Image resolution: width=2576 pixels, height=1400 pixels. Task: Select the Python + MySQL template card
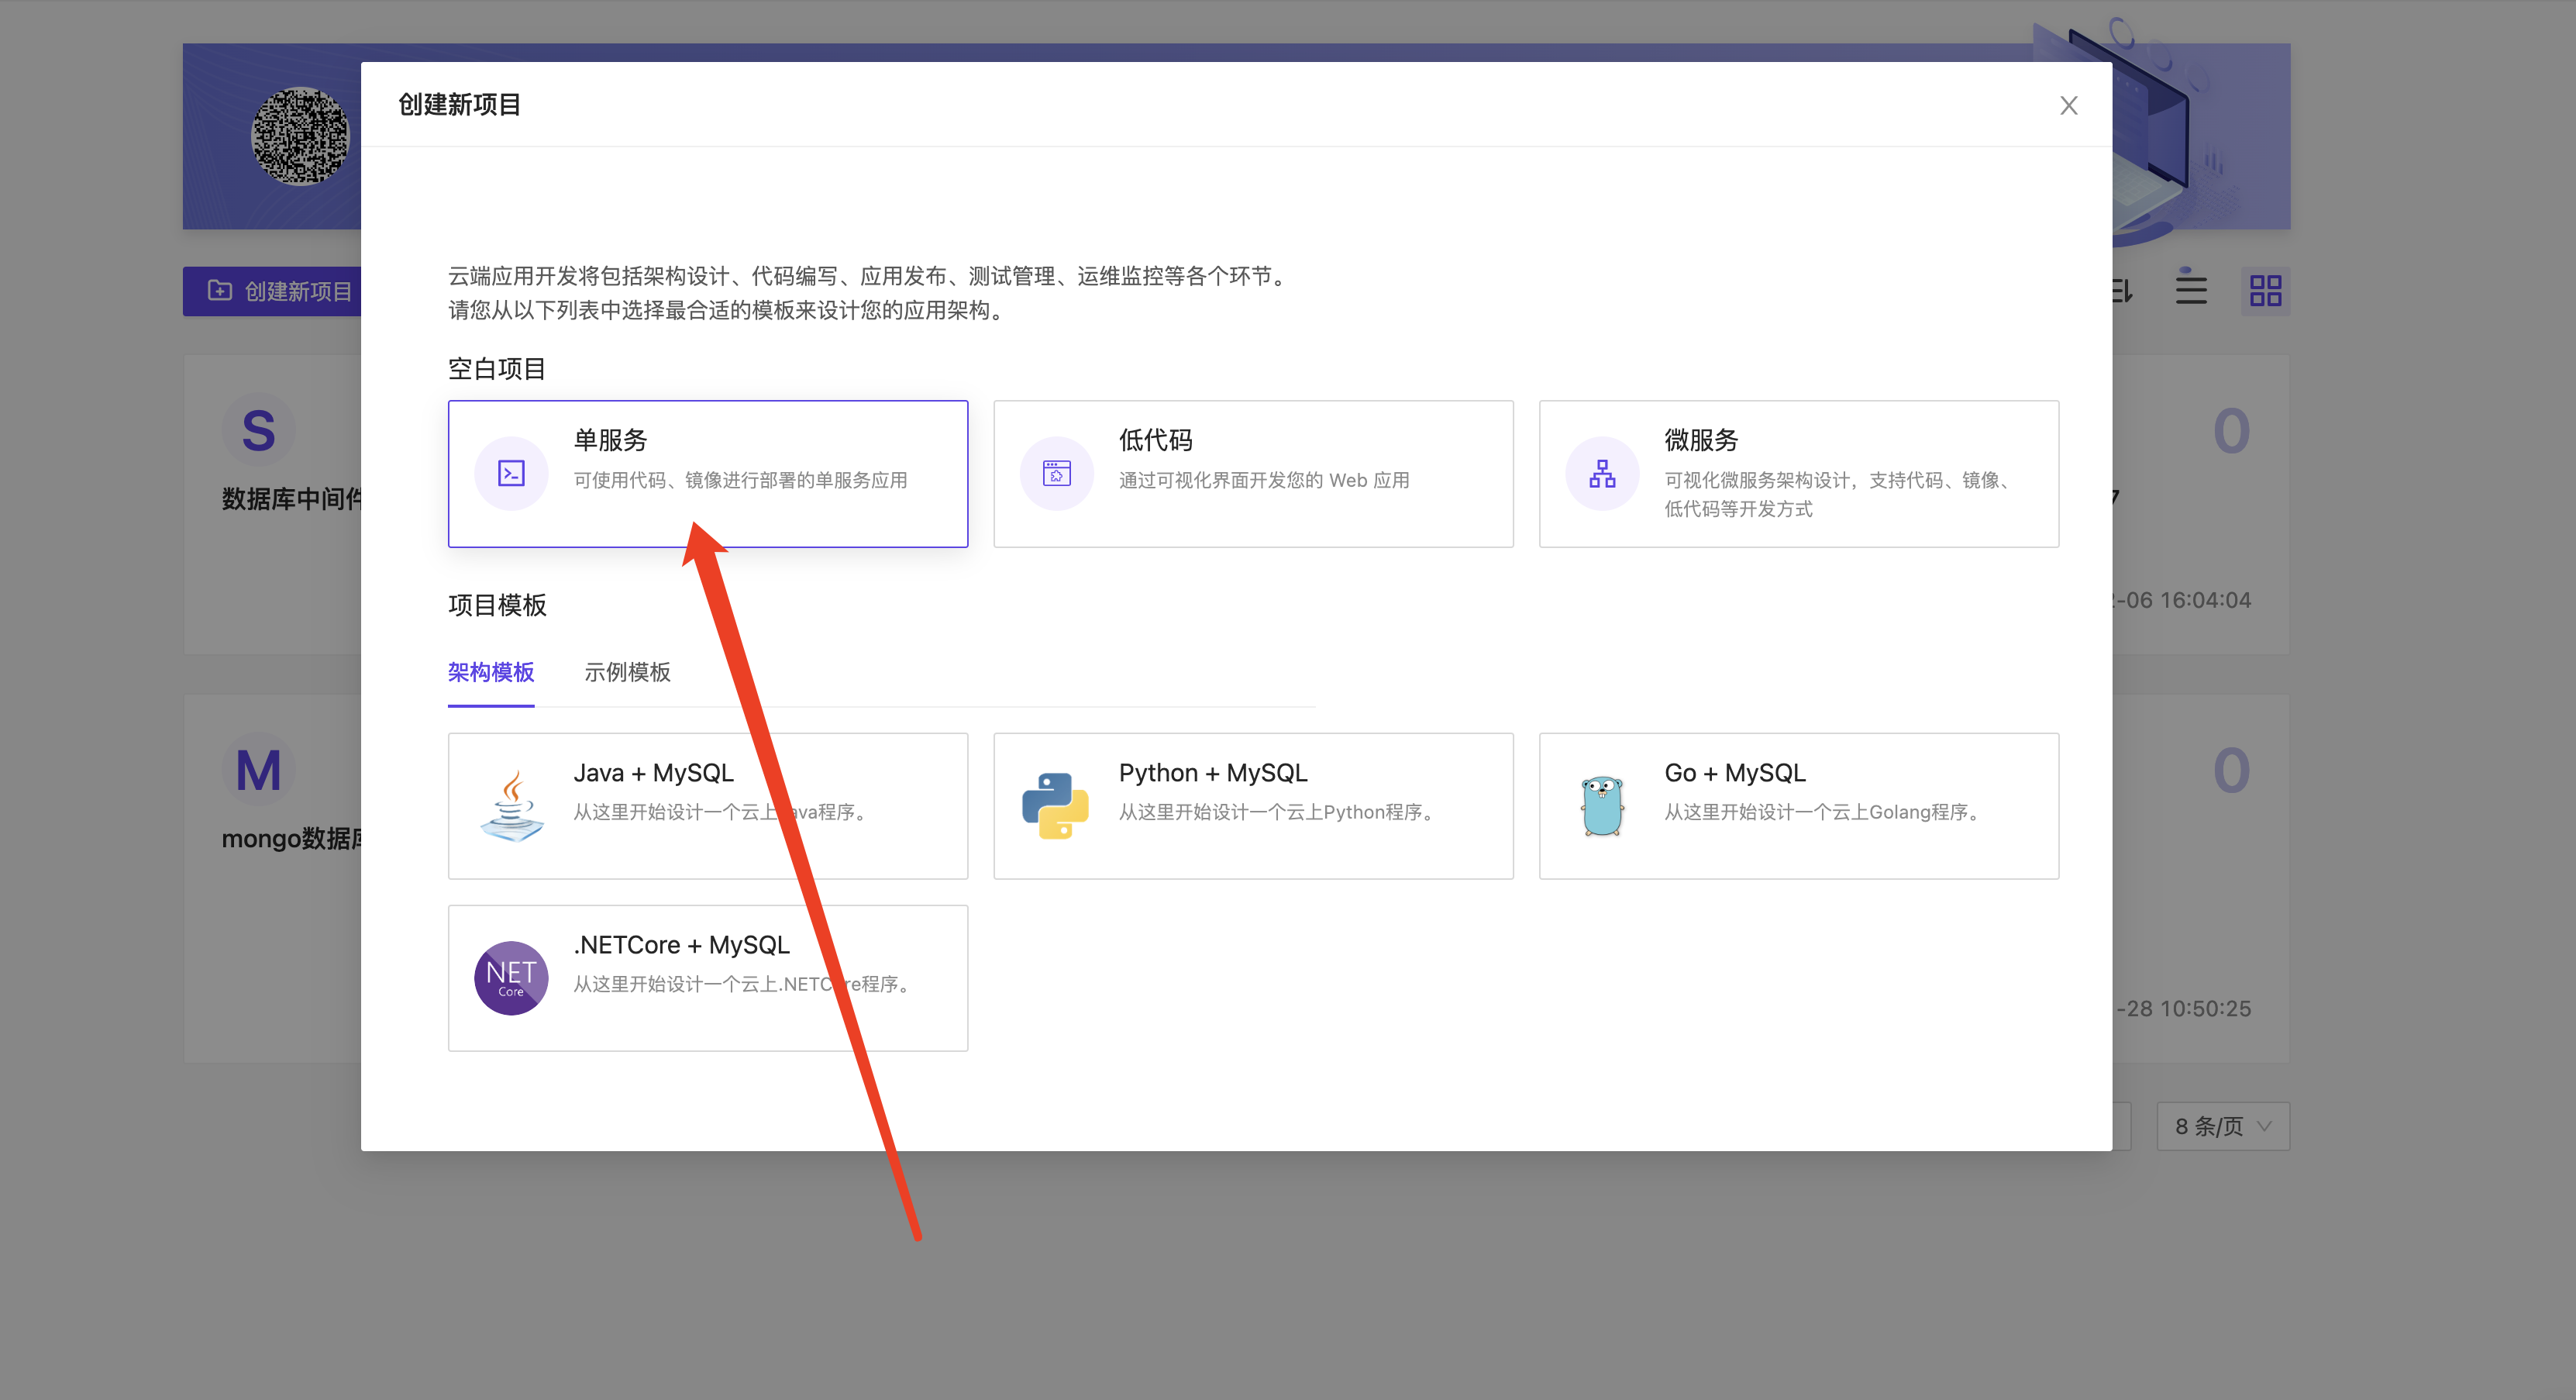(1252, 805)
